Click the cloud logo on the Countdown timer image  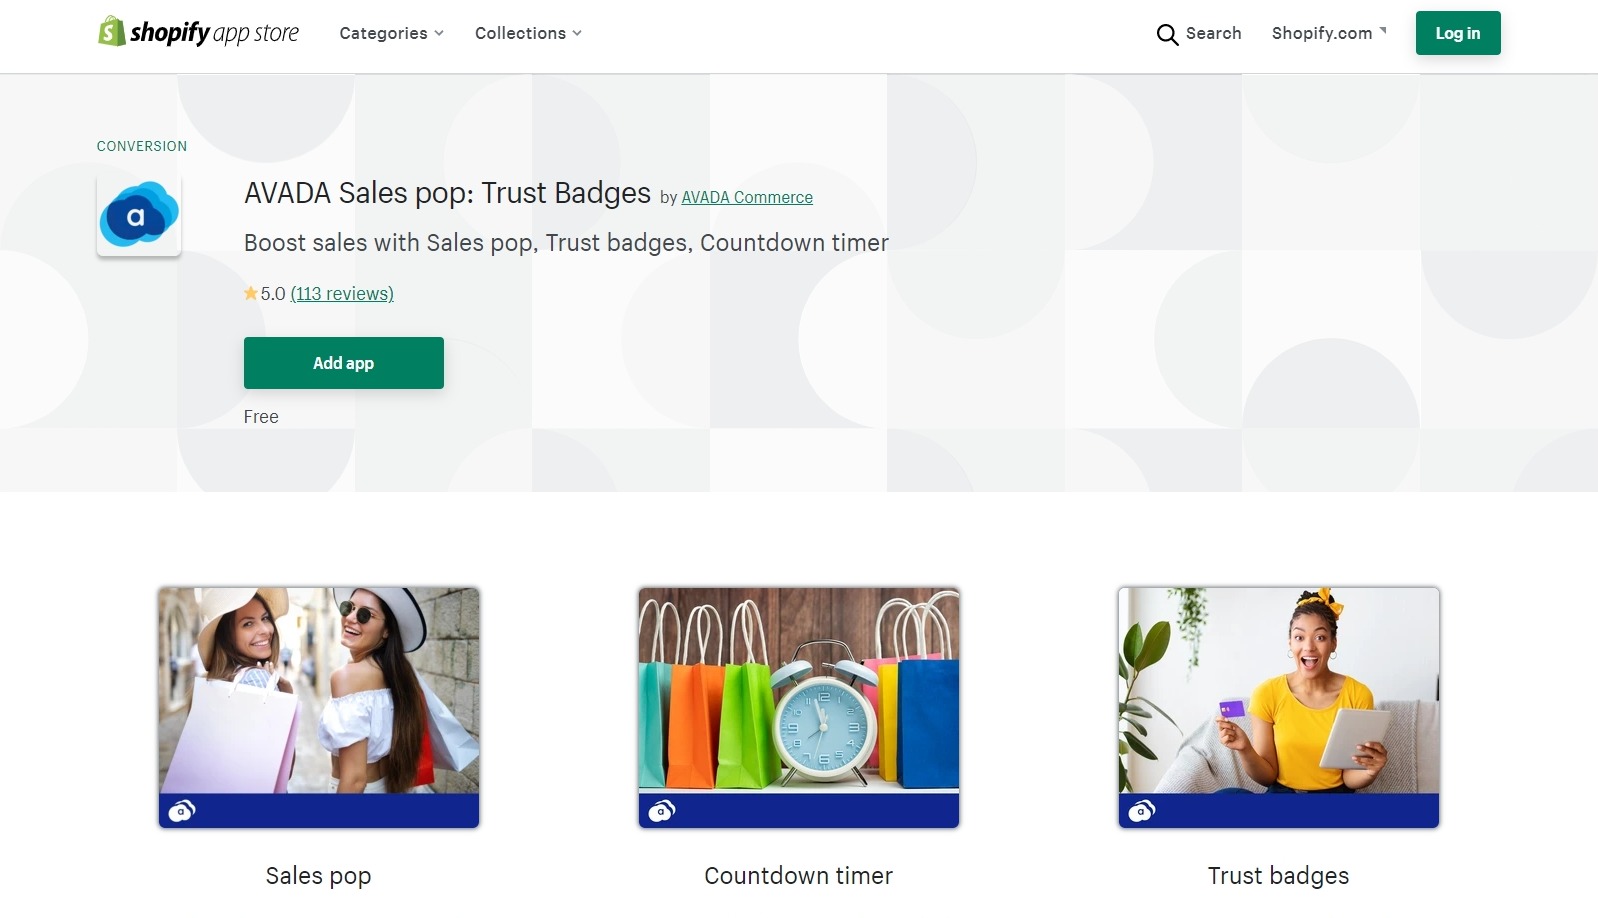(662, 810)
